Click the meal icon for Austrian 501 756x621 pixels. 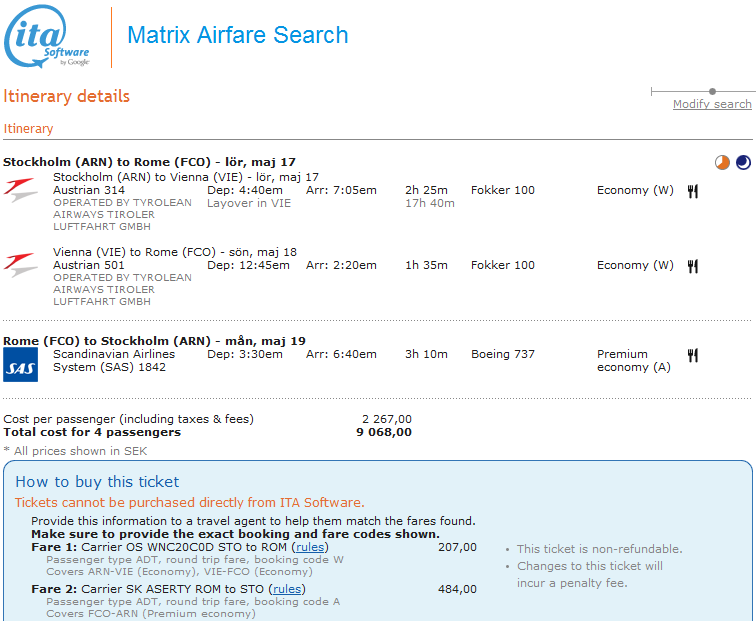(692, 266)
